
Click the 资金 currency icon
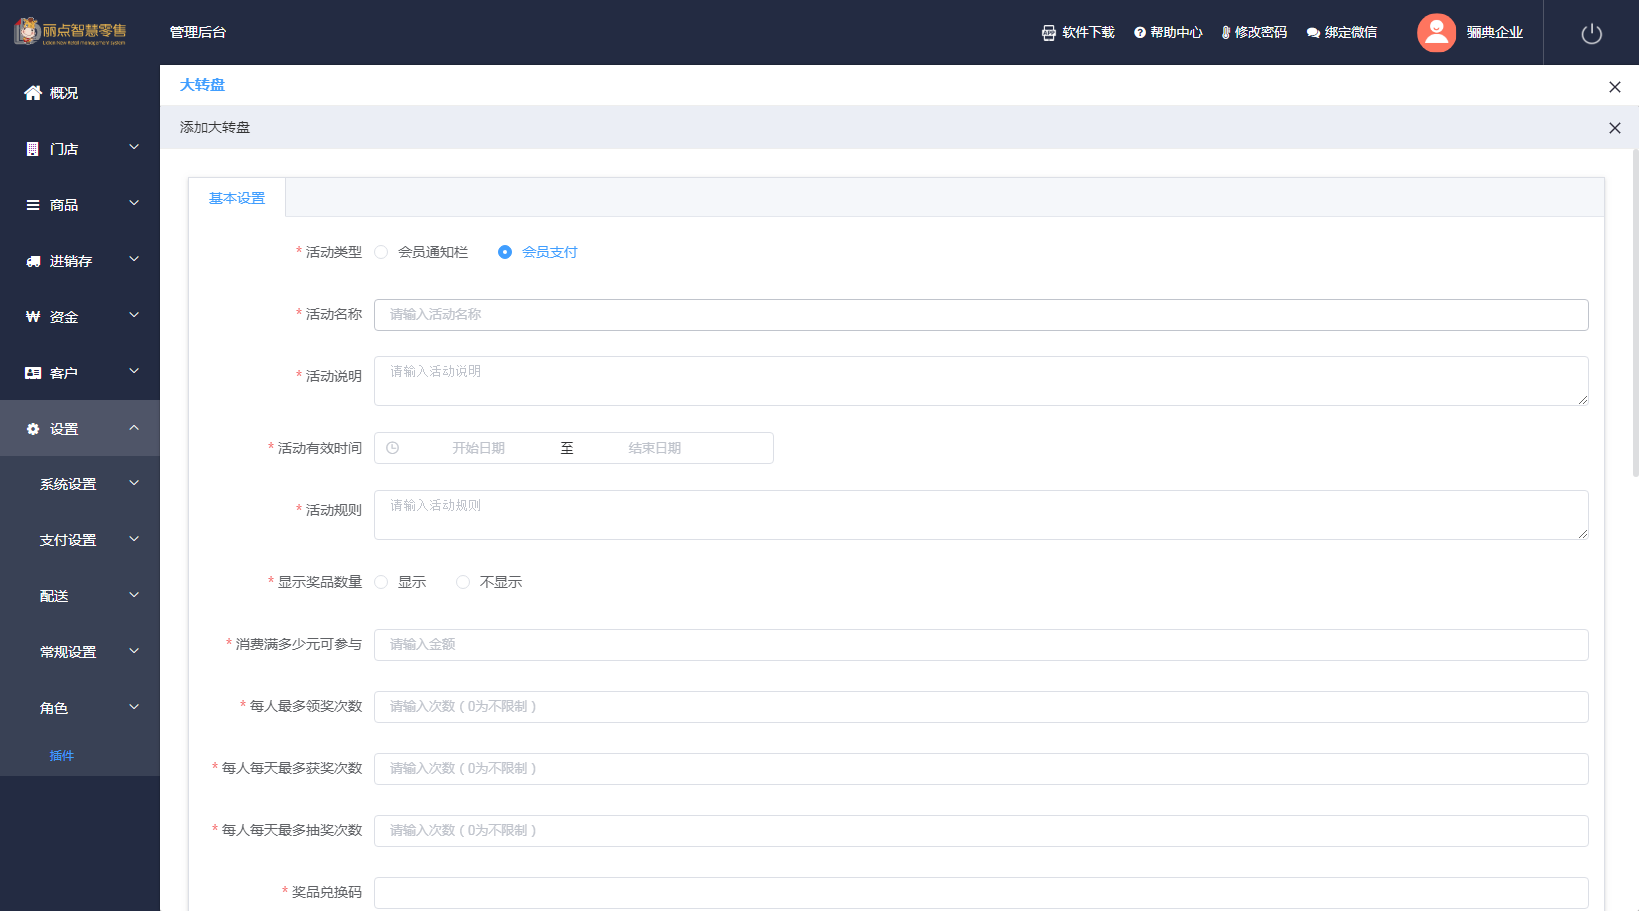[33, 317]
